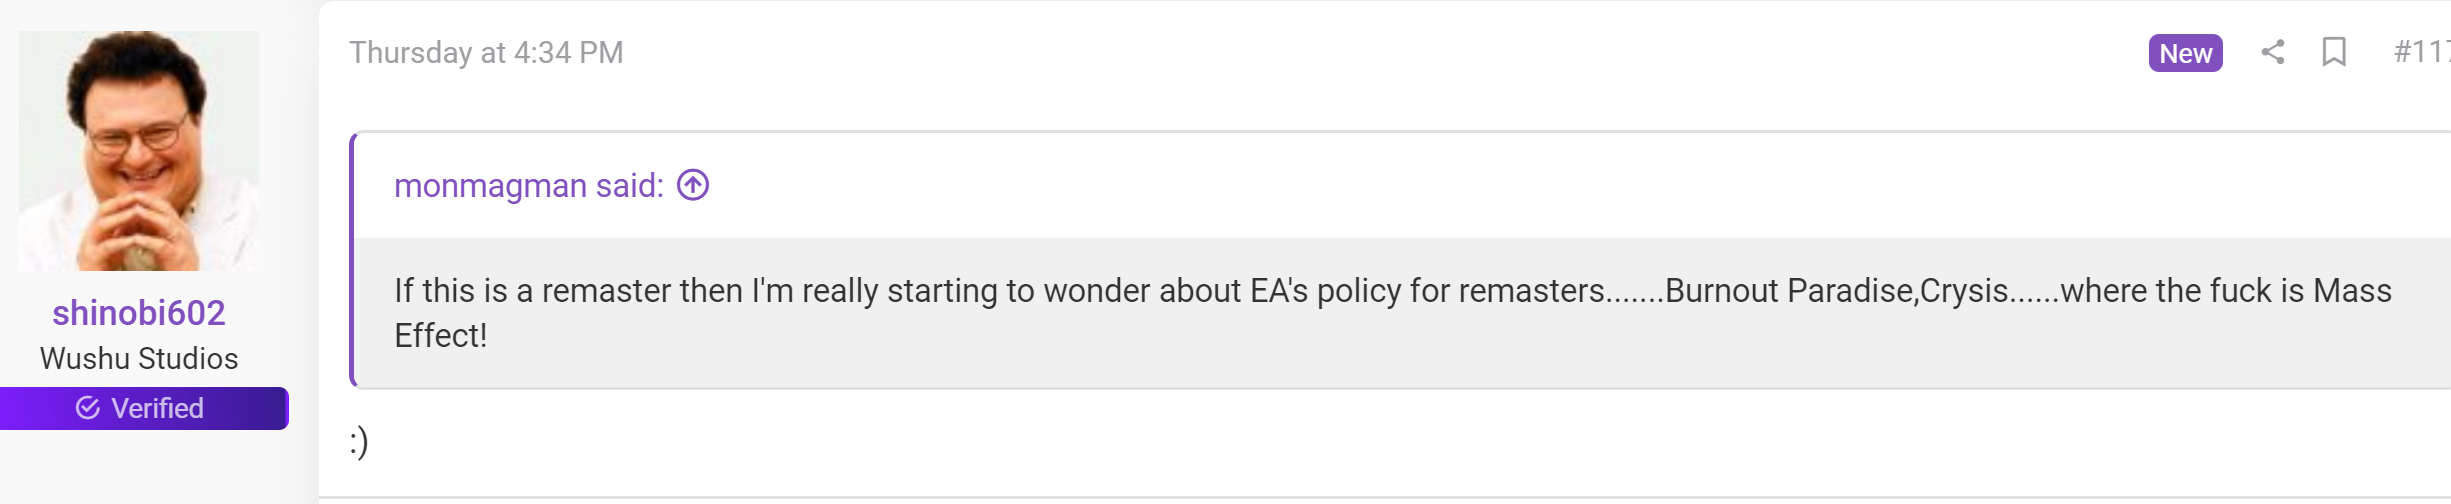
Task: Open the post number #117 permalink
Action: coord(2421,52)
